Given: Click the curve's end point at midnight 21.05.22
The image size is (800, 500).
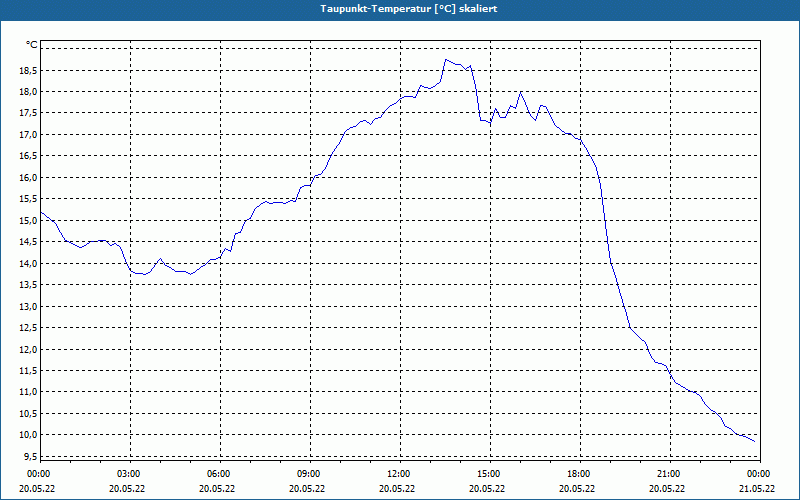Looking at the screenshot, I should click(x=755, y=442).
